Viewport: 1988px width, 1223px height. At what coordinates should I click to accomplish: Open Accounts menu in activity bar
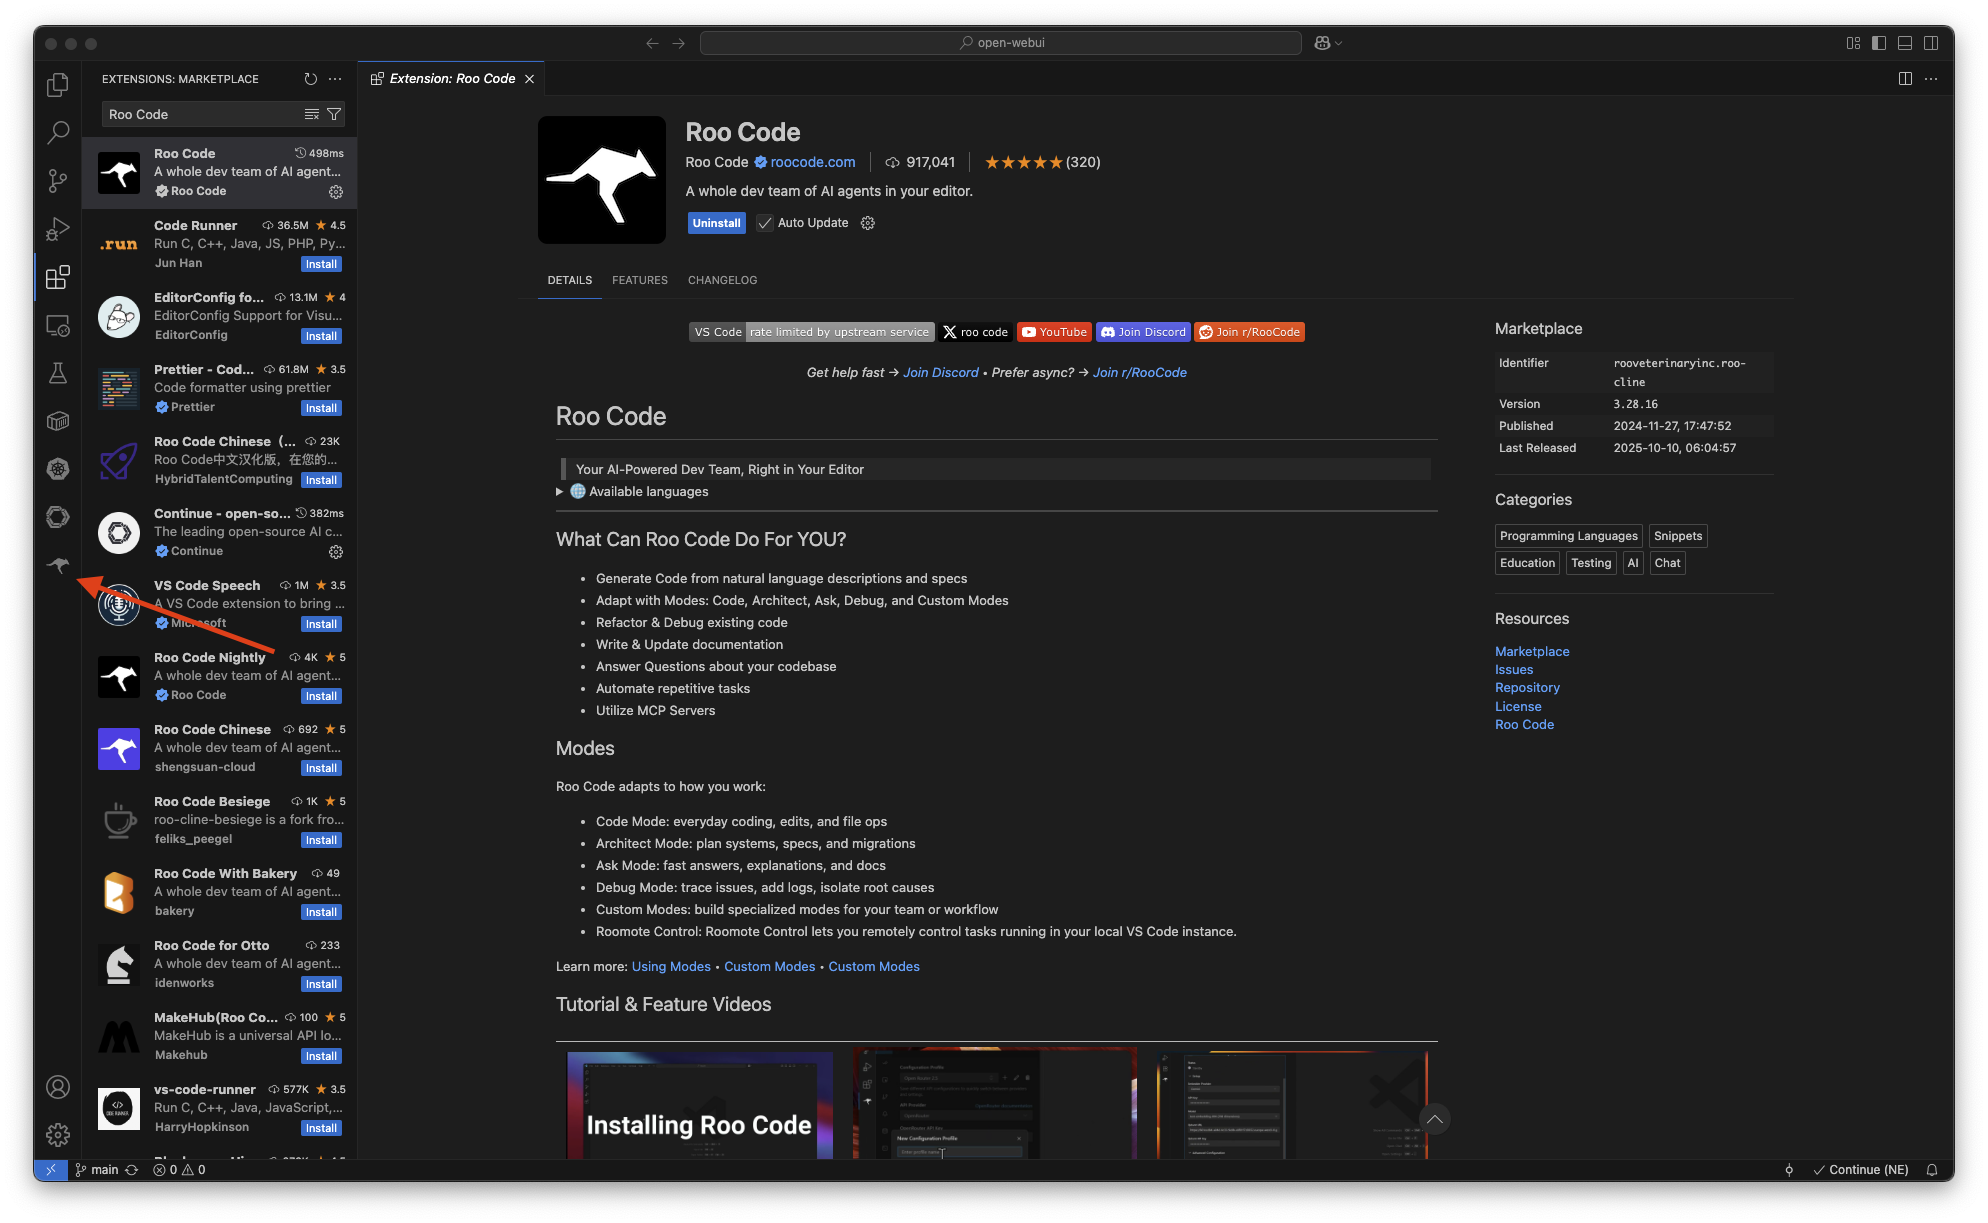[x=58, y=1087]
